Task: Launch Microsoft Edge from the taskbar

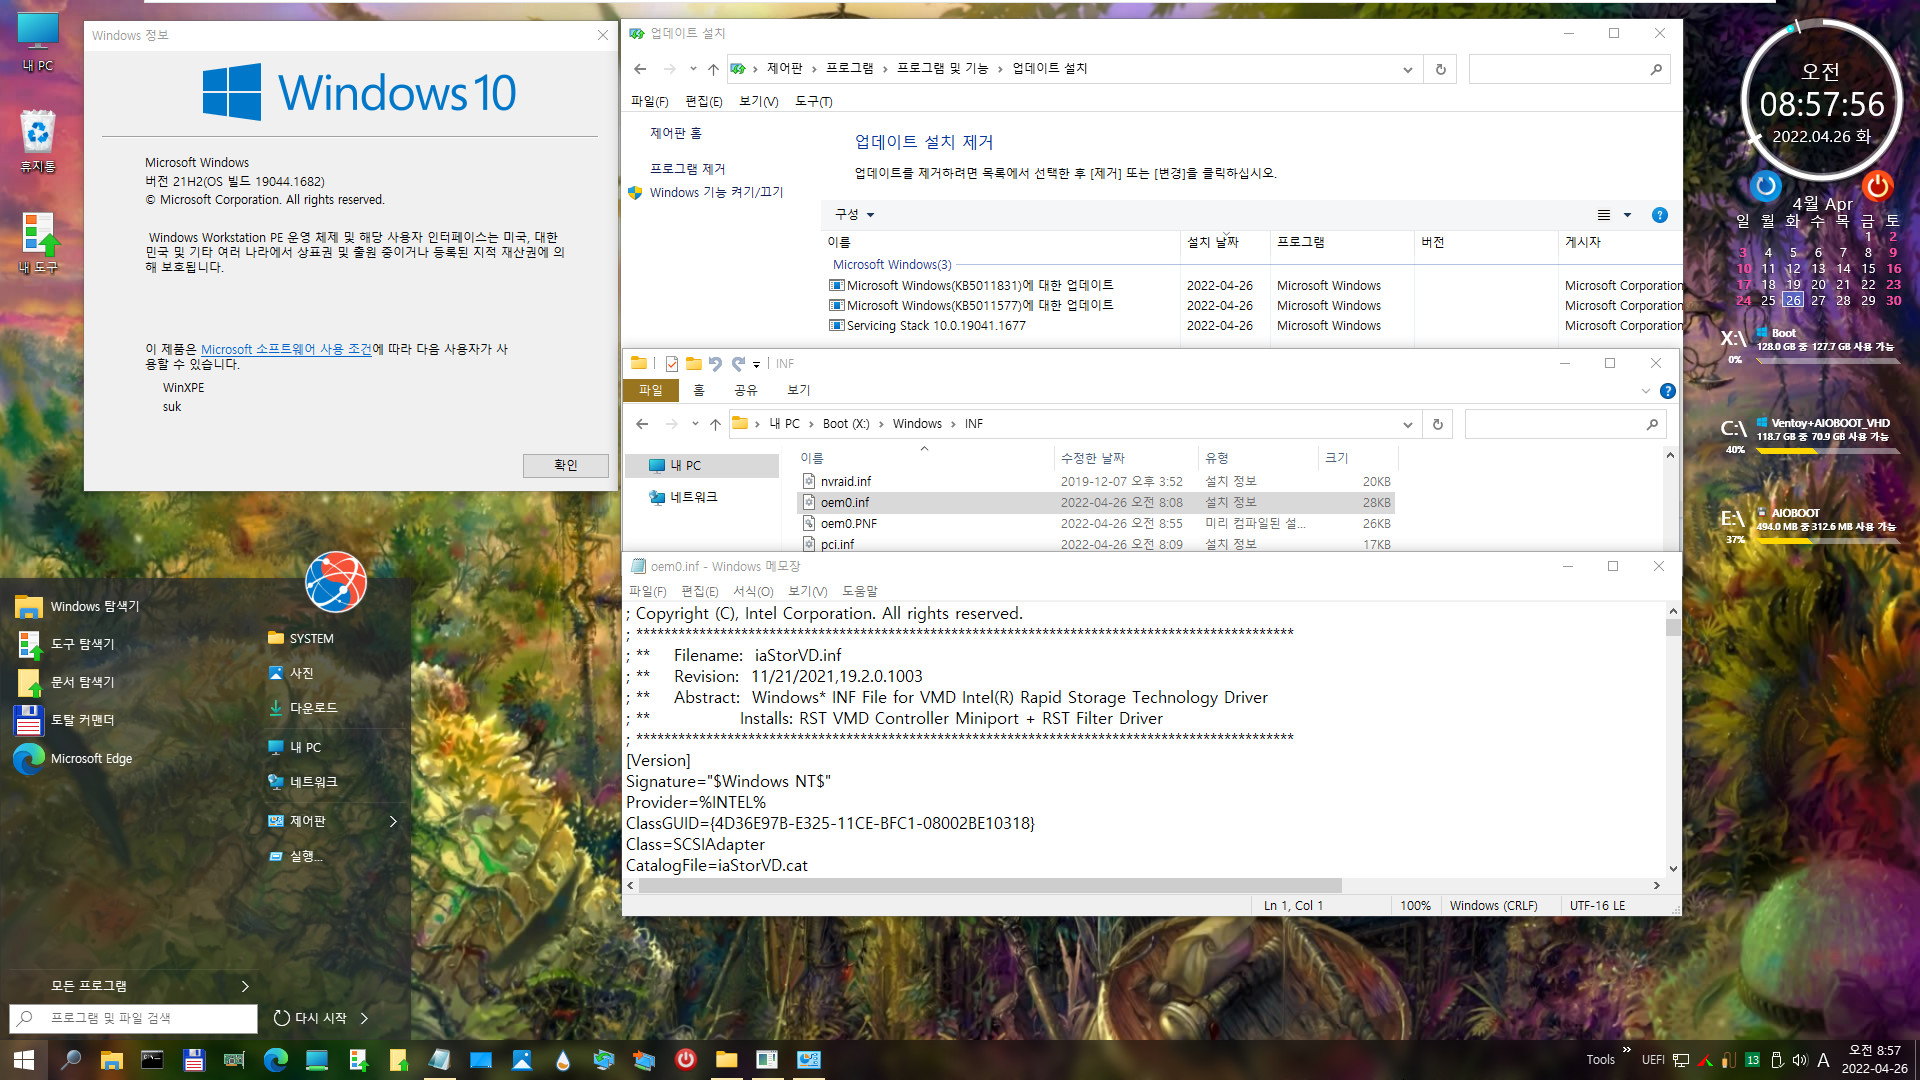Action: coord(275,1059)
